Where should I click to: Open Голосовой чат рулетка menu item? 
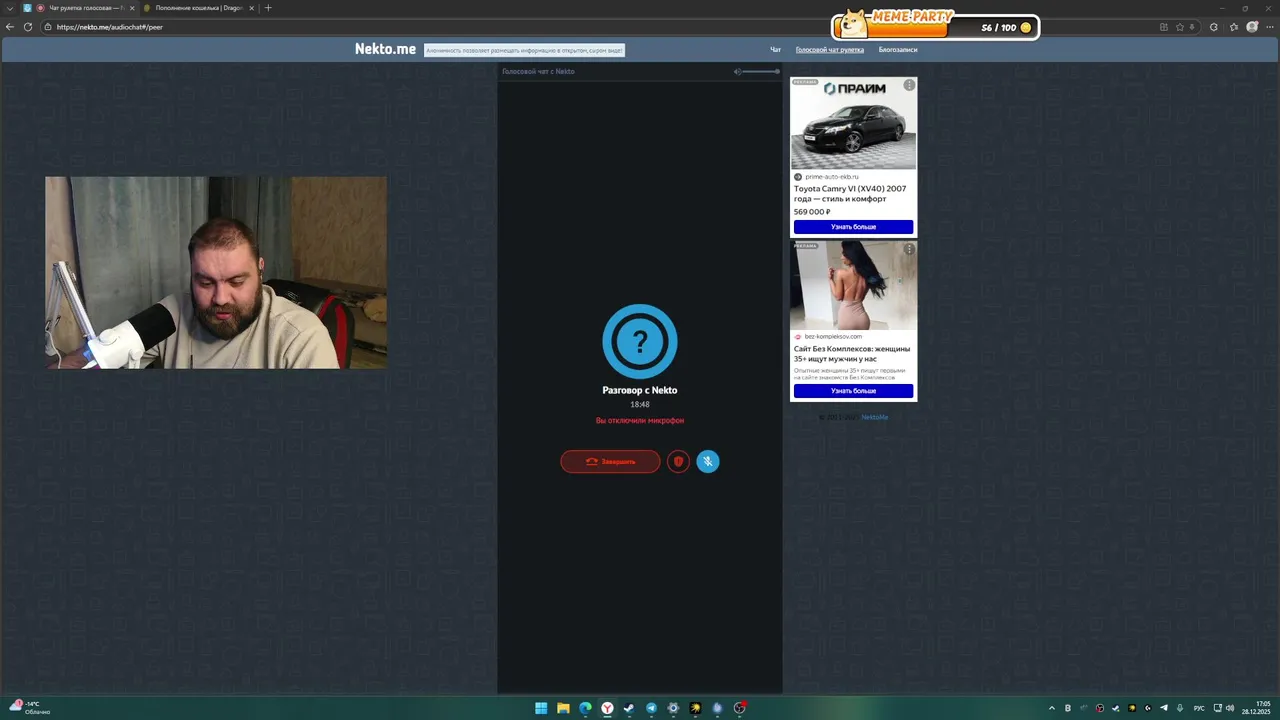point(830,49)
